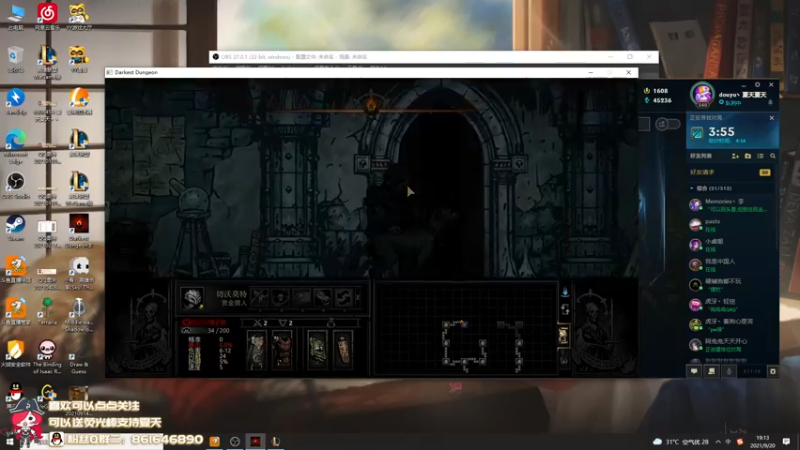
Task: Click add friend icon in friends list
Action: click(735, 156)
